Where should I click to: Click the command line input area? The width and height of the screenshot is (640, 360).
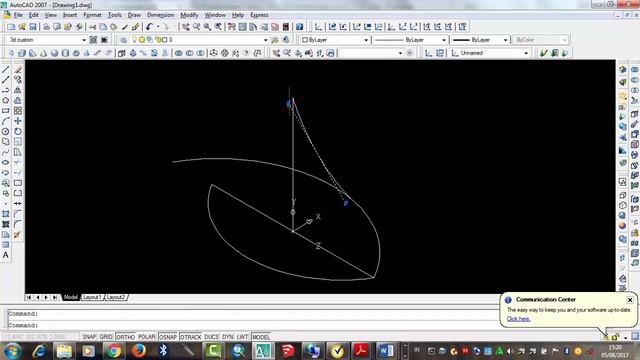click(253, 325)
